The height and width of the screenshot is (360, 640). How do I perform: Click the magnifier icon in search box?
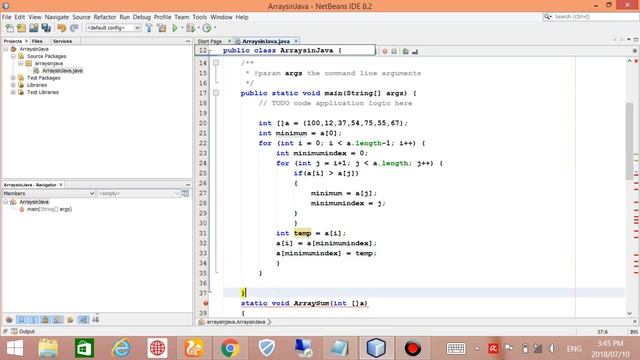(547, 16)
